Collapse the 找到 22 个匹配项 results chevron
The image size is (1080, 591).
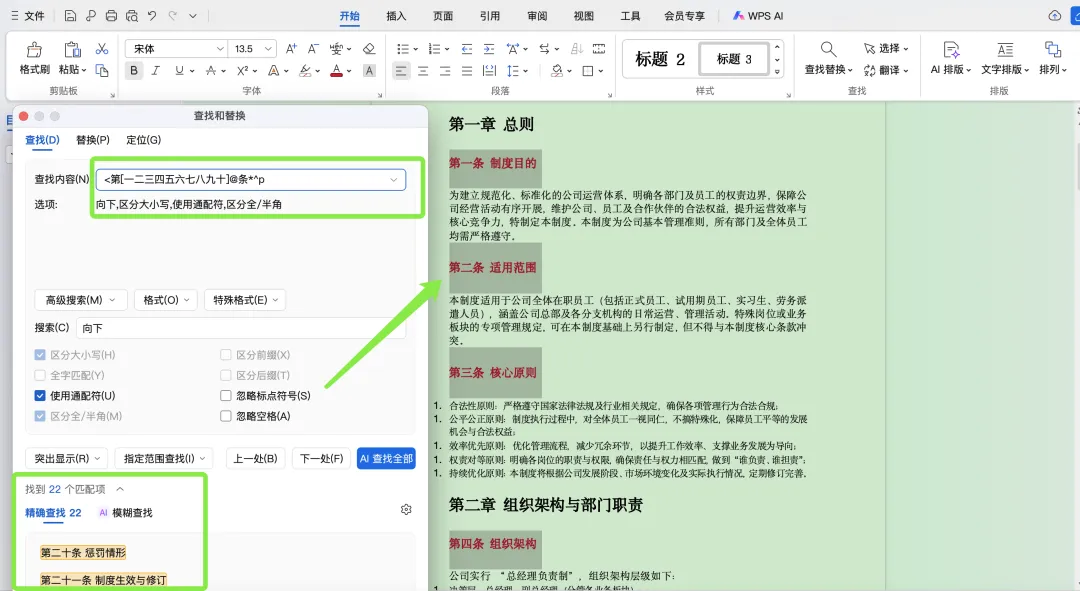pyautogui.click(x=120, y=489)
